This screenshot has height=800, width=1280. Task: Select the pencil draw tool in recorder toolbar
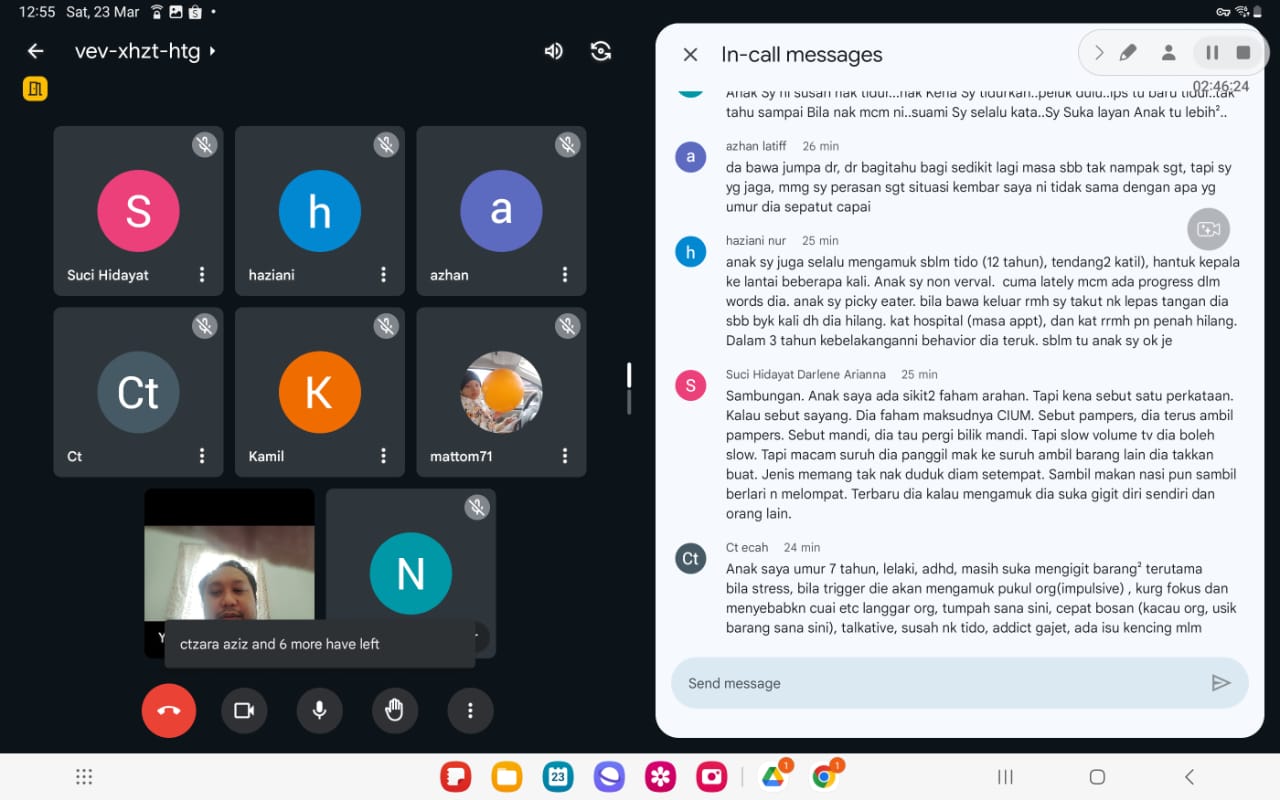point(1128,53)
